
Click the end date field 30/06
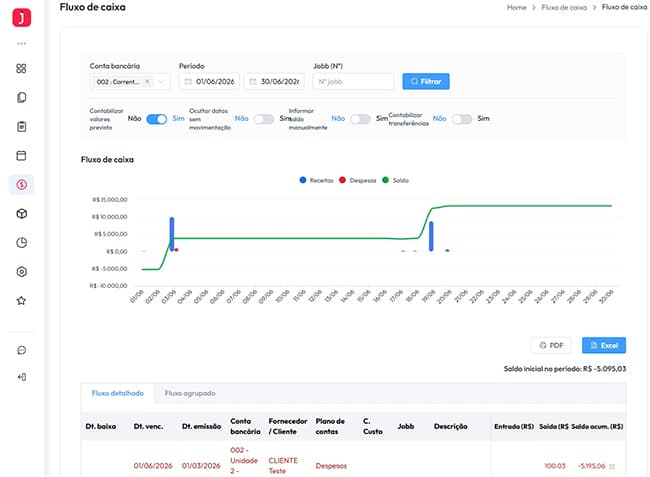[x=274, y=82]
